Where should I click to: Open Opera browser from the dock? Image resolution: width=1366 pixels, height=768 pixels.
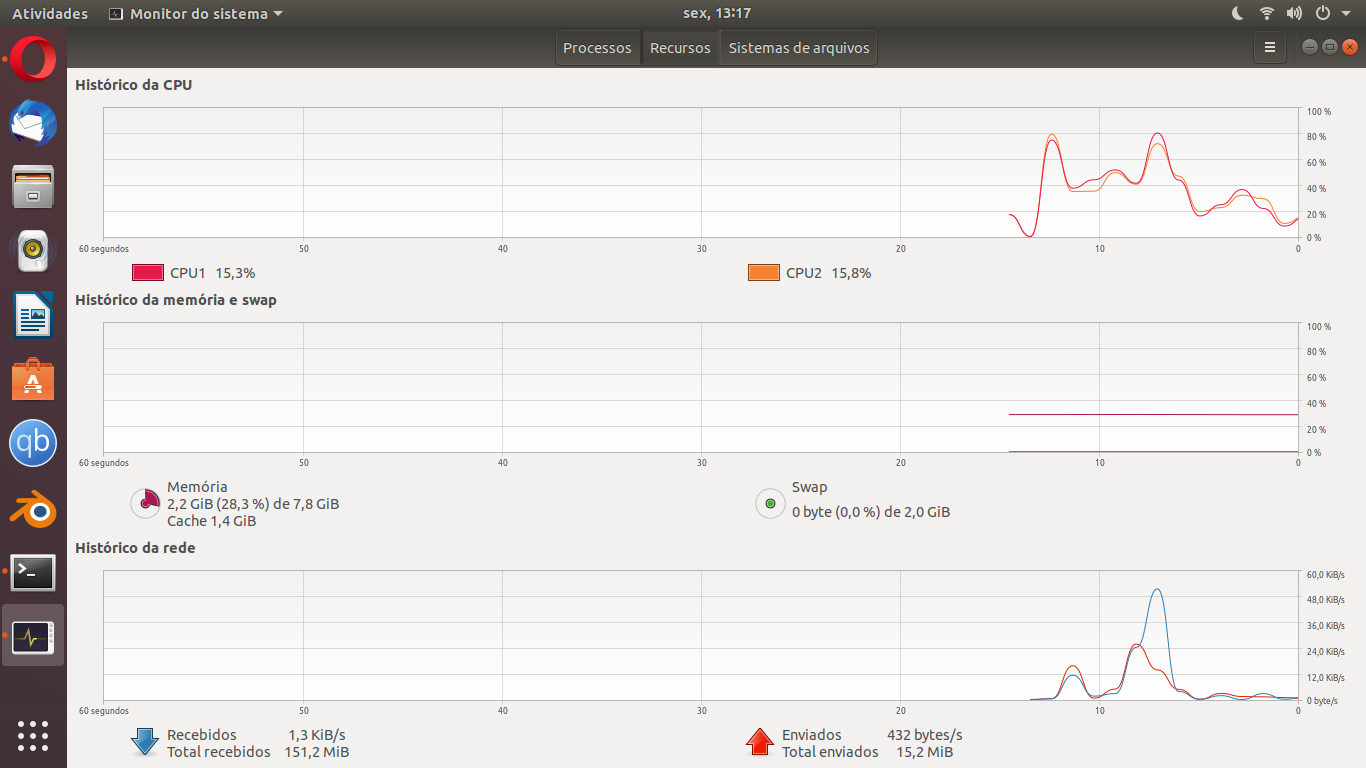(34, 60)
